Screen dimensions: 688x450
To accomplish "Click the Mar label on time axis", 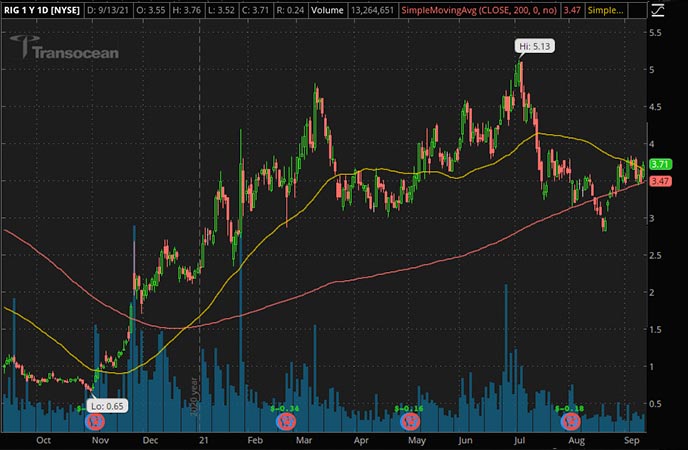I will (304, 440).
